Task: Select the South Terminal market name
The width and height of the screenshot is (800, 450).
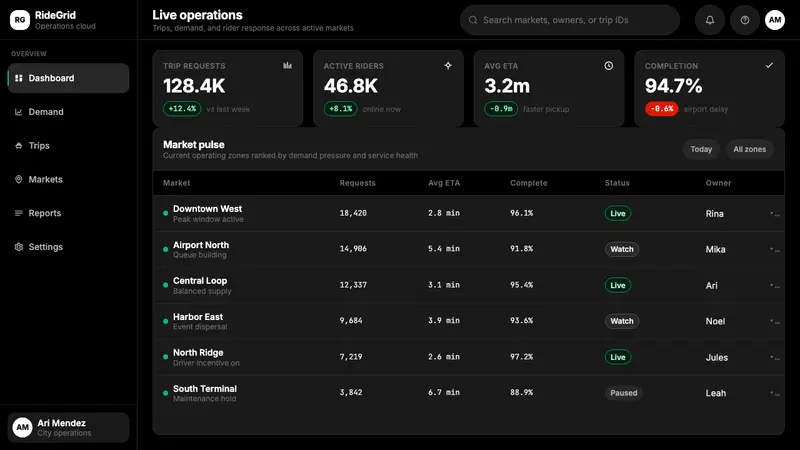Action: pos(205,389)
